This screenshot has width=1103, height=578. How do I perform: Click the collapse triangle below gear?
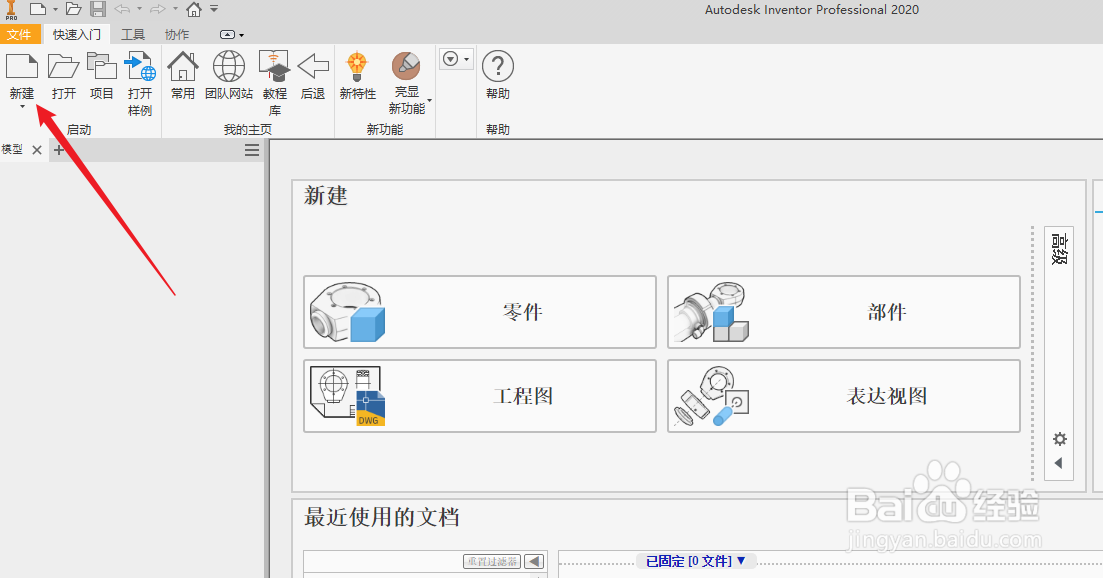click(x=1059, y=463)
